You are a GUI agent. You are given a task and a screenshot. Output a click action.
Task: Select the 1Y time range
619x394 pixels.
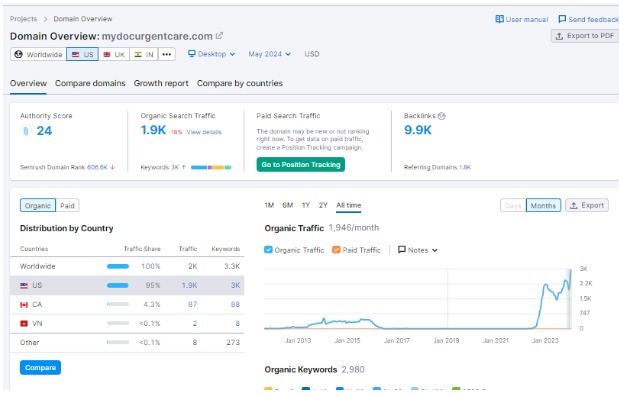(306, 205)
